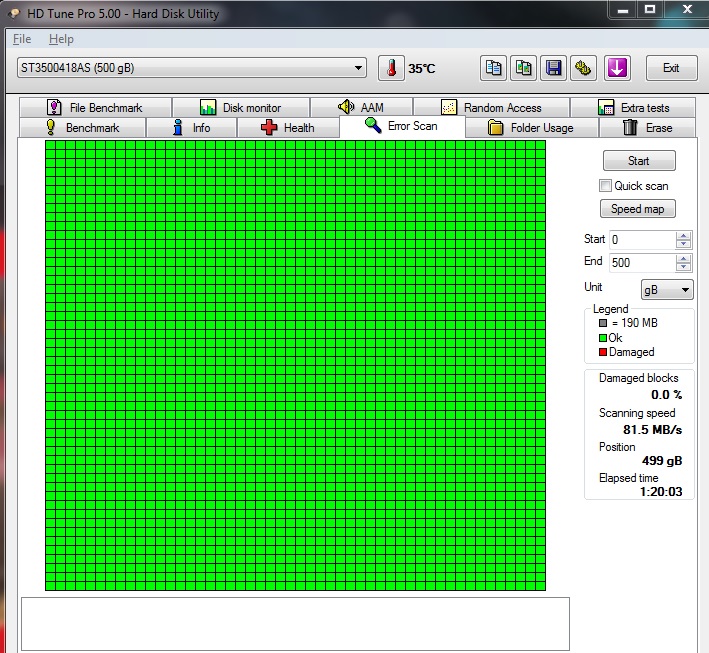Click the save screenshot floppy disk icon
709x653 pixels.
(x=553, y=68)
